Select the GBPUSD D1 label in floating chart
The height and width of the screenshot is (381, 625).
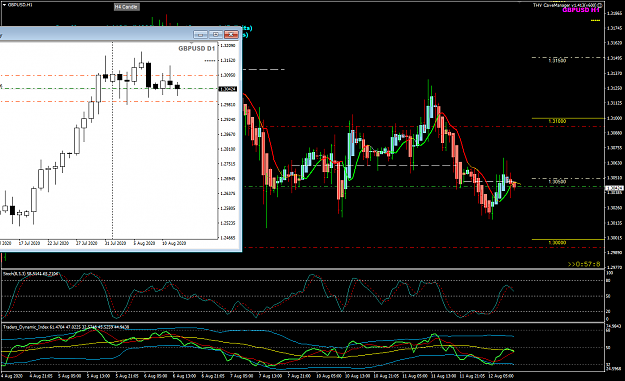[x=197, y=48]
